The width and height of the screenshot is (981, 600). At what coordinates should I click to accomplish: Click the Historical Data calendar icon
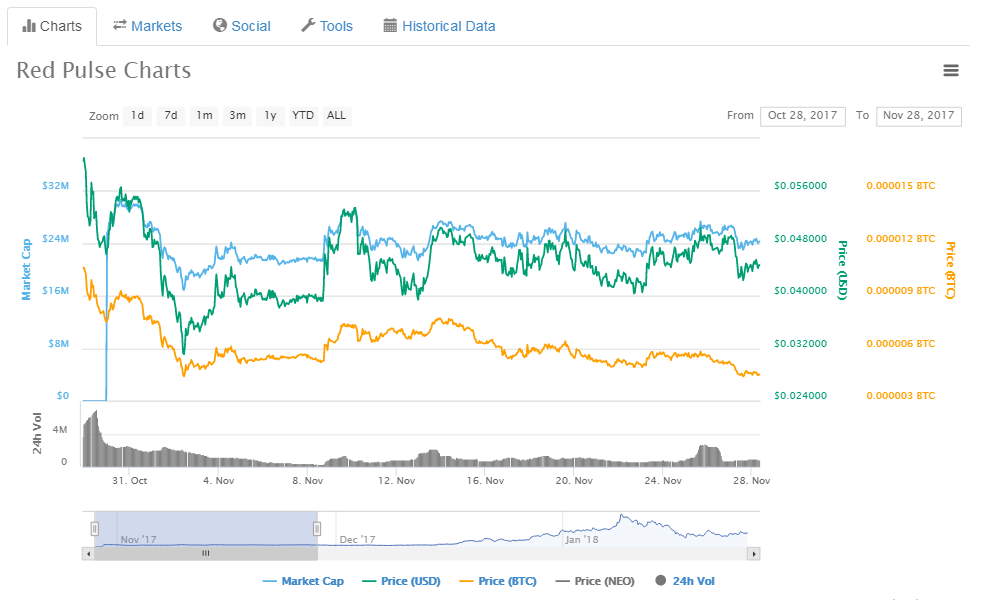pyautogui.click(x=390, y=26)
